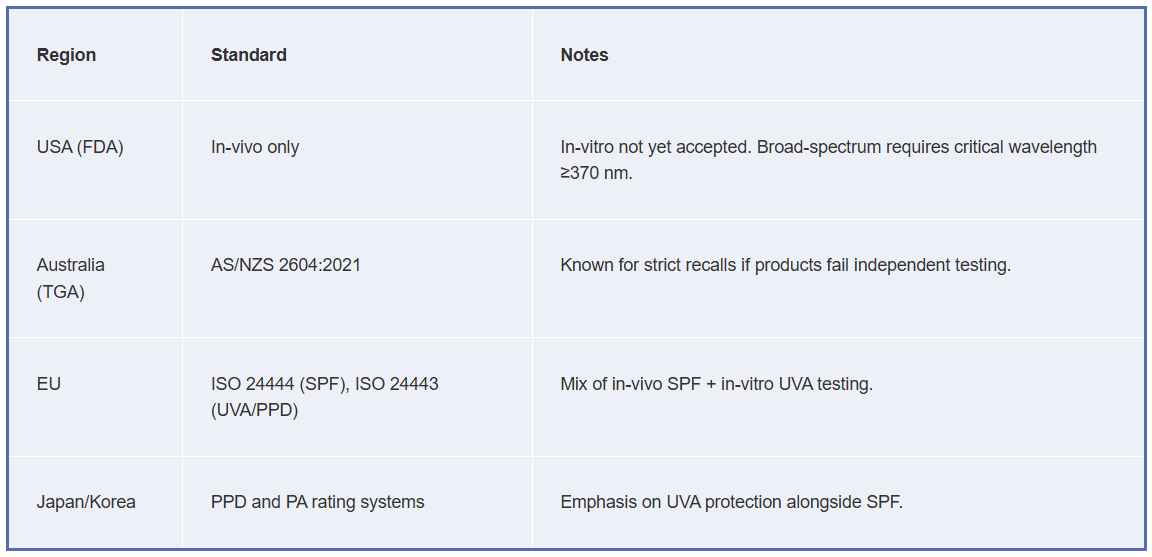
Task: Click the in-vivo SPF + in-vitro UVA note
Action: coord(716,384)
